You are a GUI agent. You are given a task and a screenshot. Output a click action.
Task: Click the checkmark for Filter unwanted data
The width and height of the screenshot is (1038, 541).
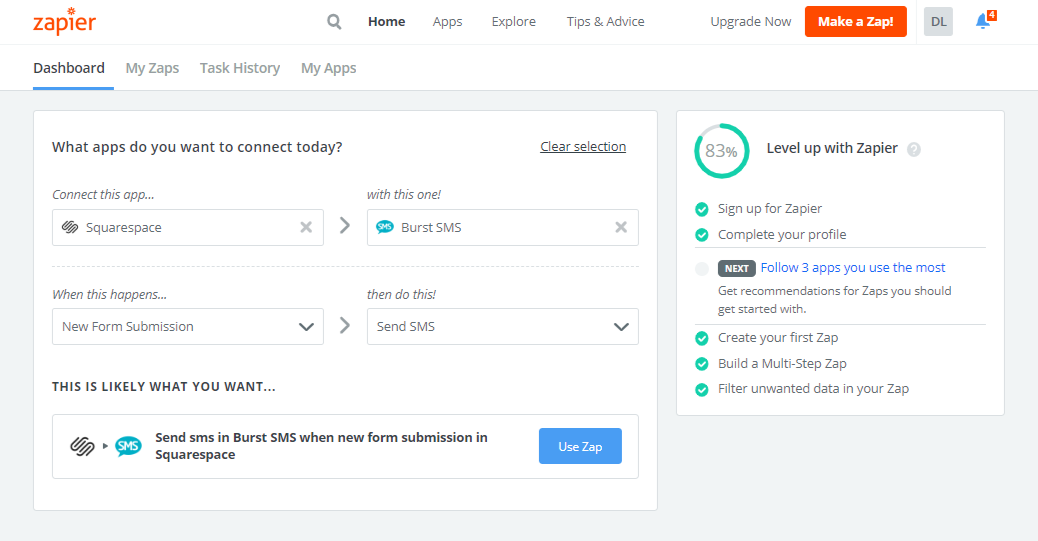pyautogui.click(x=702, y=389)
